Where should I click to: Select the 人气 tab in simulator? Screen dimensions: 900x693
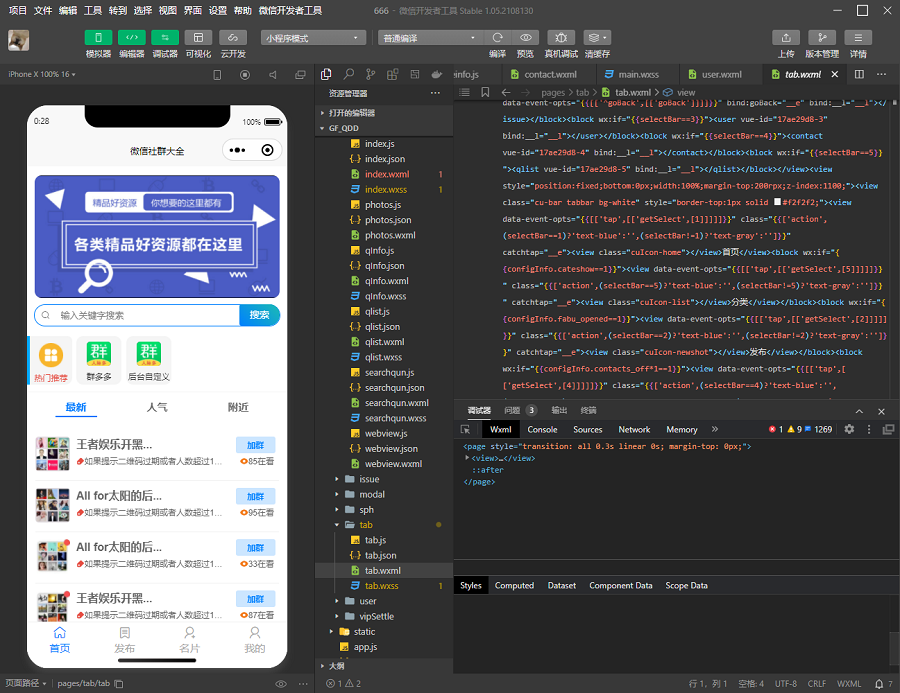pos(157,407)
